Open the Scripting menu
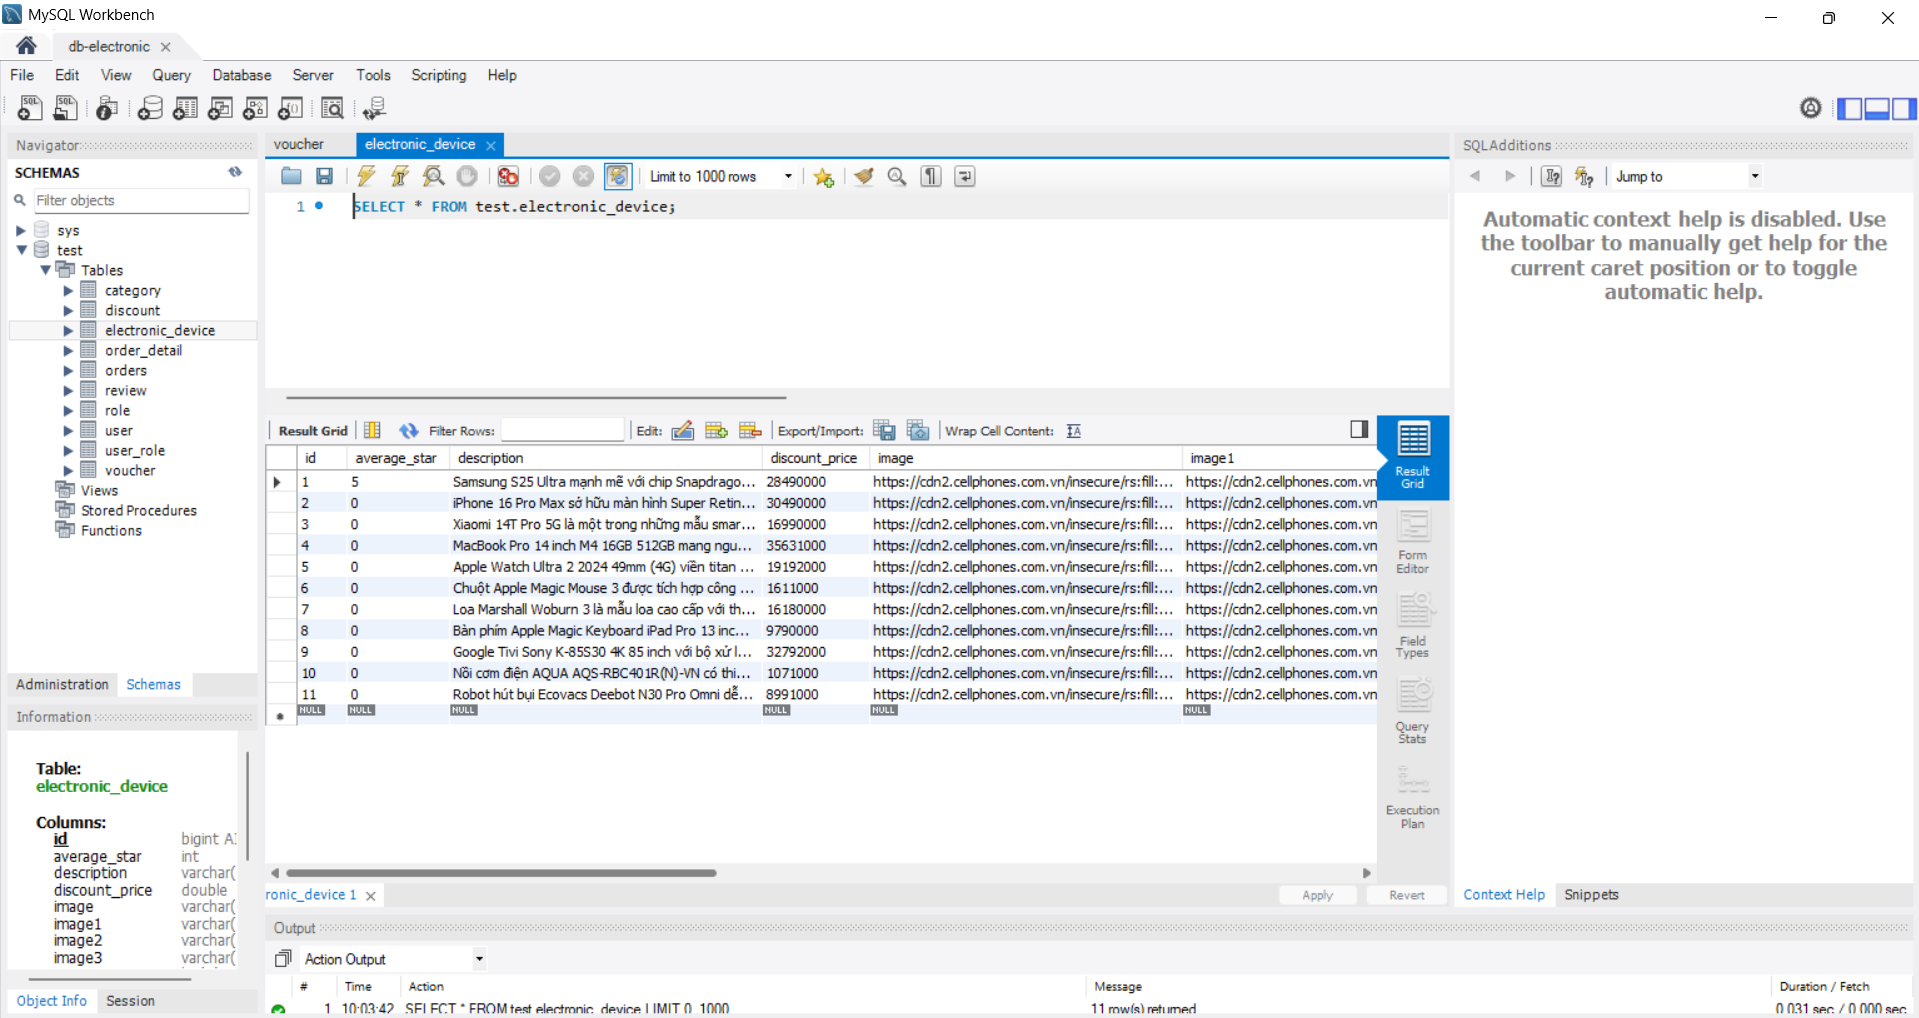 click(439, 75)
